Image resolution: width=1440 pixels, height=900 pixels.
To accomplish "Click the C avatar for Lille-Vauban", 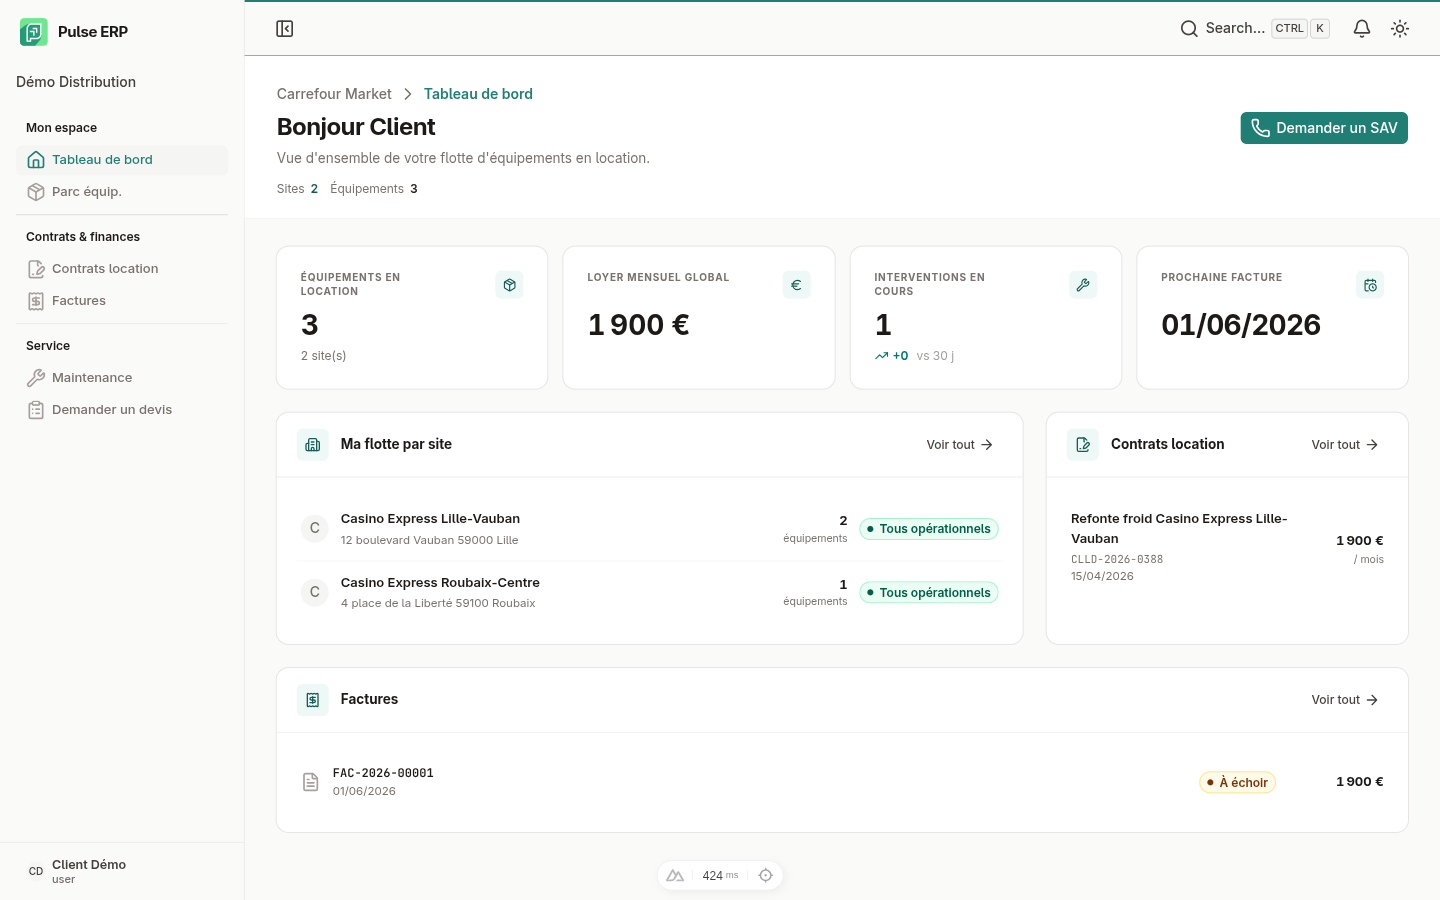I will tap(315, 528).
